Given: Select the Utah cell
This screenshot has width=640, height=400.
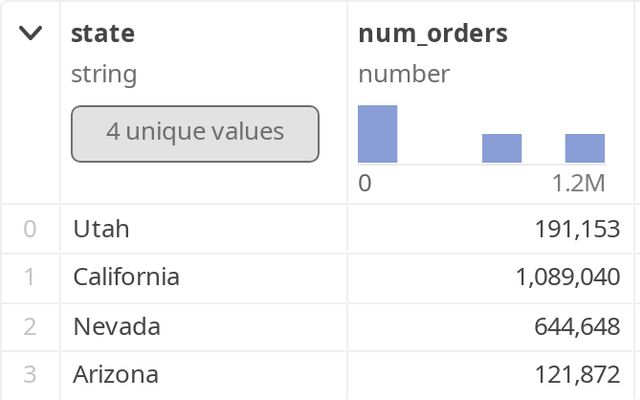Looking at the screenshot, I should click(102, 229).
